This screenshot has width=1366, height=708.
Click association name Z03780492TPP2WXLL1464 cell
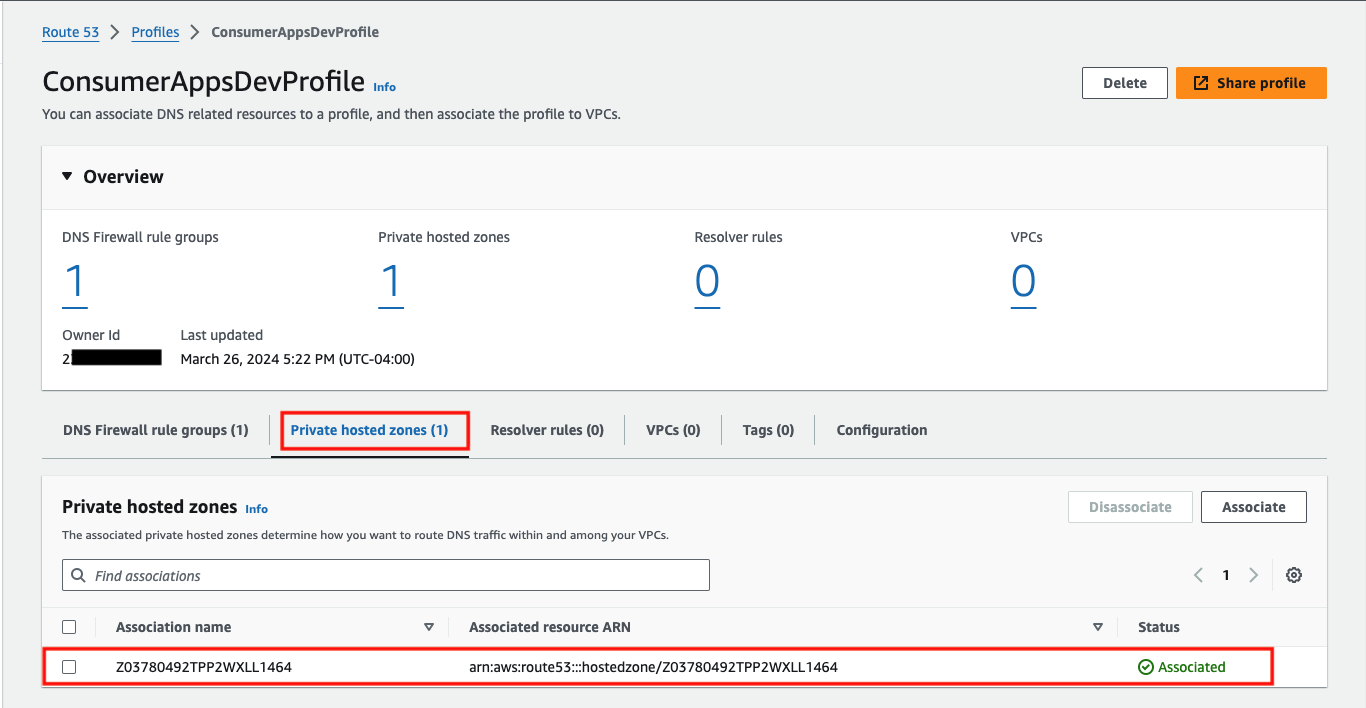coord(204,667)
